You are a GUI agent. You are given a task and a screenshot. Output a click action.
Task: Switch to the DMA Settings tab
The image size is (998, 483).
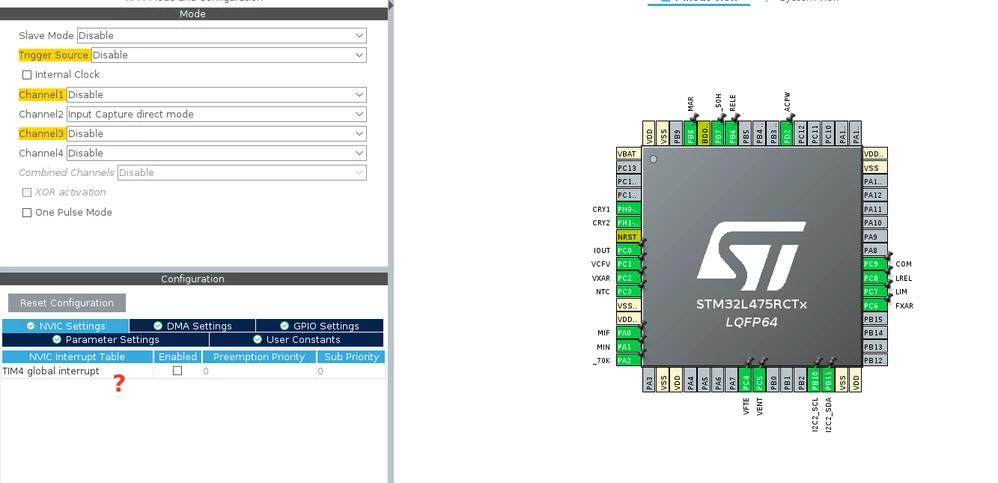pos(192,326)
